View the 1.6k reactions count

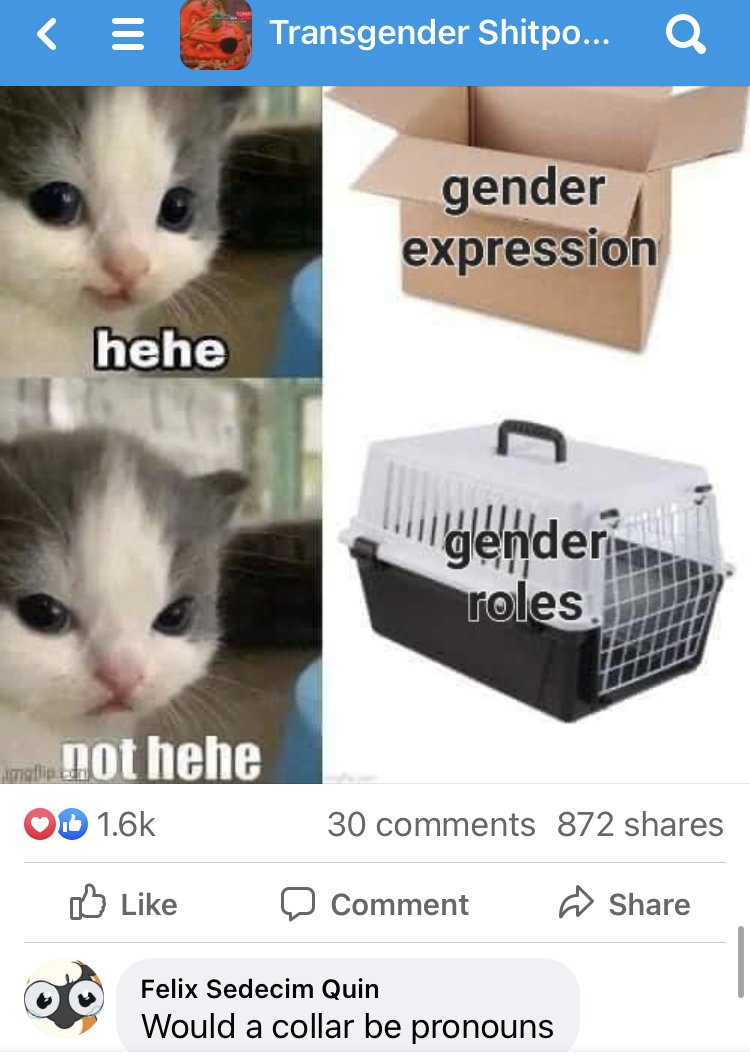tap(126, 825)
